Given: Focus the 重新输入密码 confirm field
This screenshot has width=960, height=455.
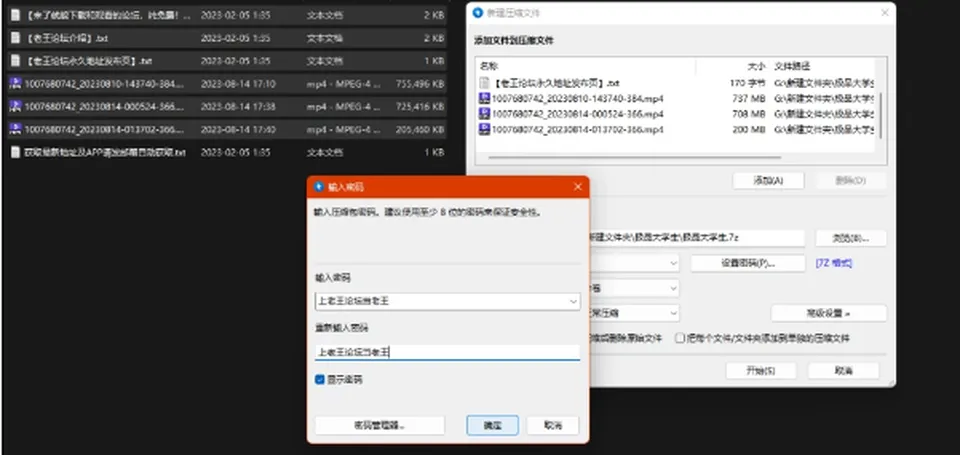Looking at the screenshot, I should point(447,352).
